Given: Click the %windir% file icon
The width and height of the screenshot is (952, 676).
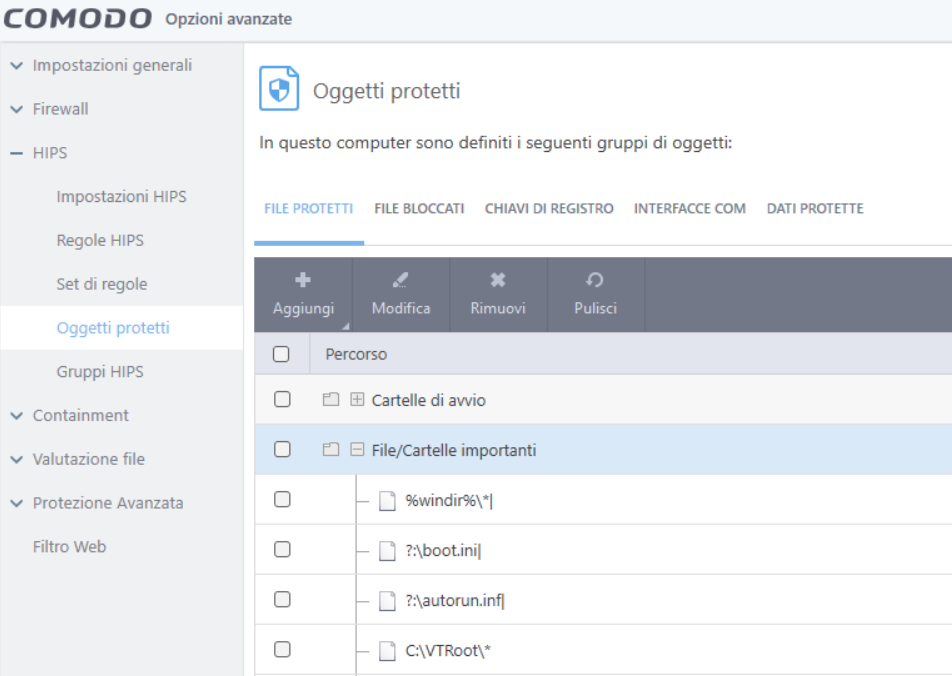Looking at the screenshot, I should 387,501.
